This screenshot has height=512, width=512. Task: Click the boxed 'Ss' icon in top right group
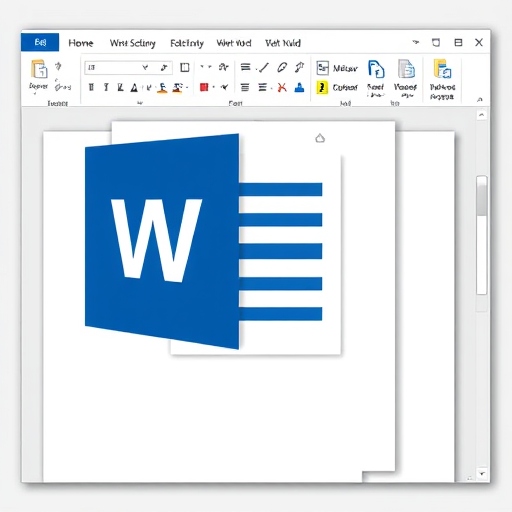(322, 68)
